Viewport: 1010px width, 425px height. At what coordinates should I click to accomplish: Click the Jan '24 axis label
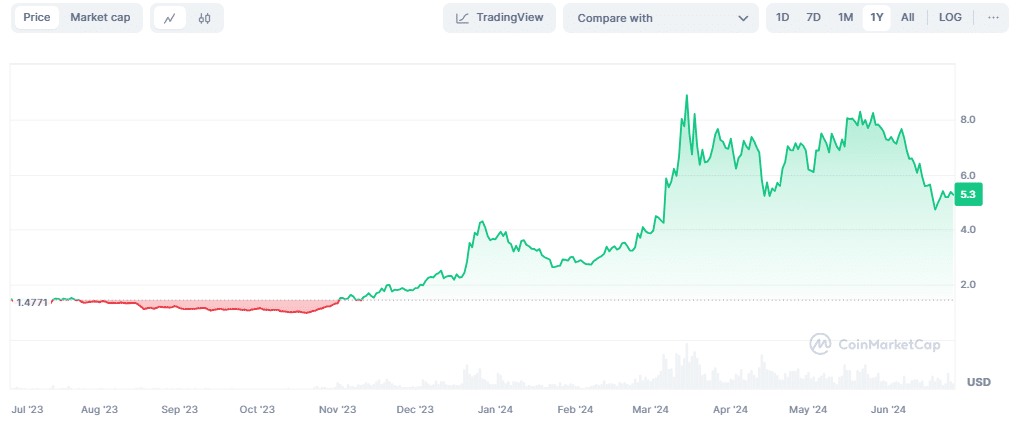[x=494, y=409]
